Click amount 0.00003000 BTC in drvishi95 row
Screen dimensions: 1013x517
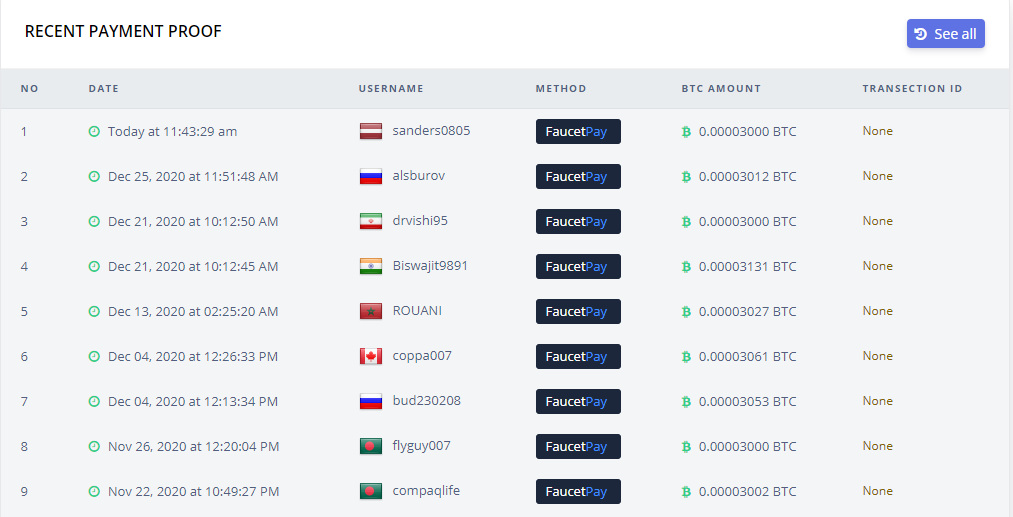click(x=747, y=222)
